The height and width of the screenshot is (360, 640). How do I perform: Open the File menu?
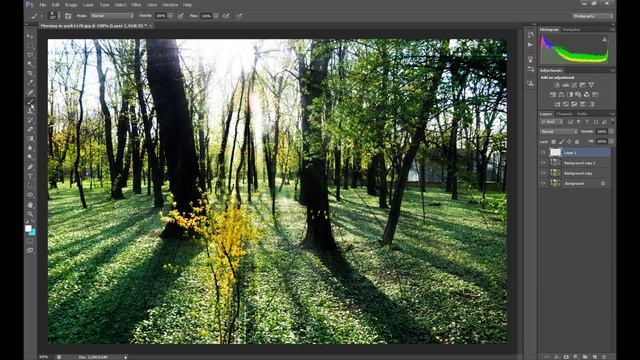43,5
